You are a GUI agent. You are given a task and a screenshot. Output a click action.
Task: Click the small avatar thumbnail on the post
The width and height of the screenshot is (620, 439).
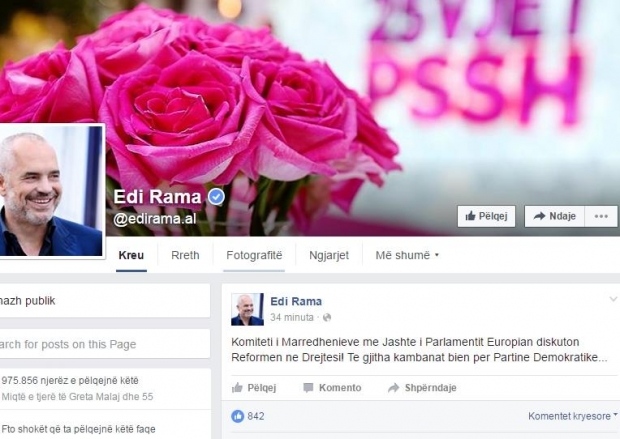248,309
